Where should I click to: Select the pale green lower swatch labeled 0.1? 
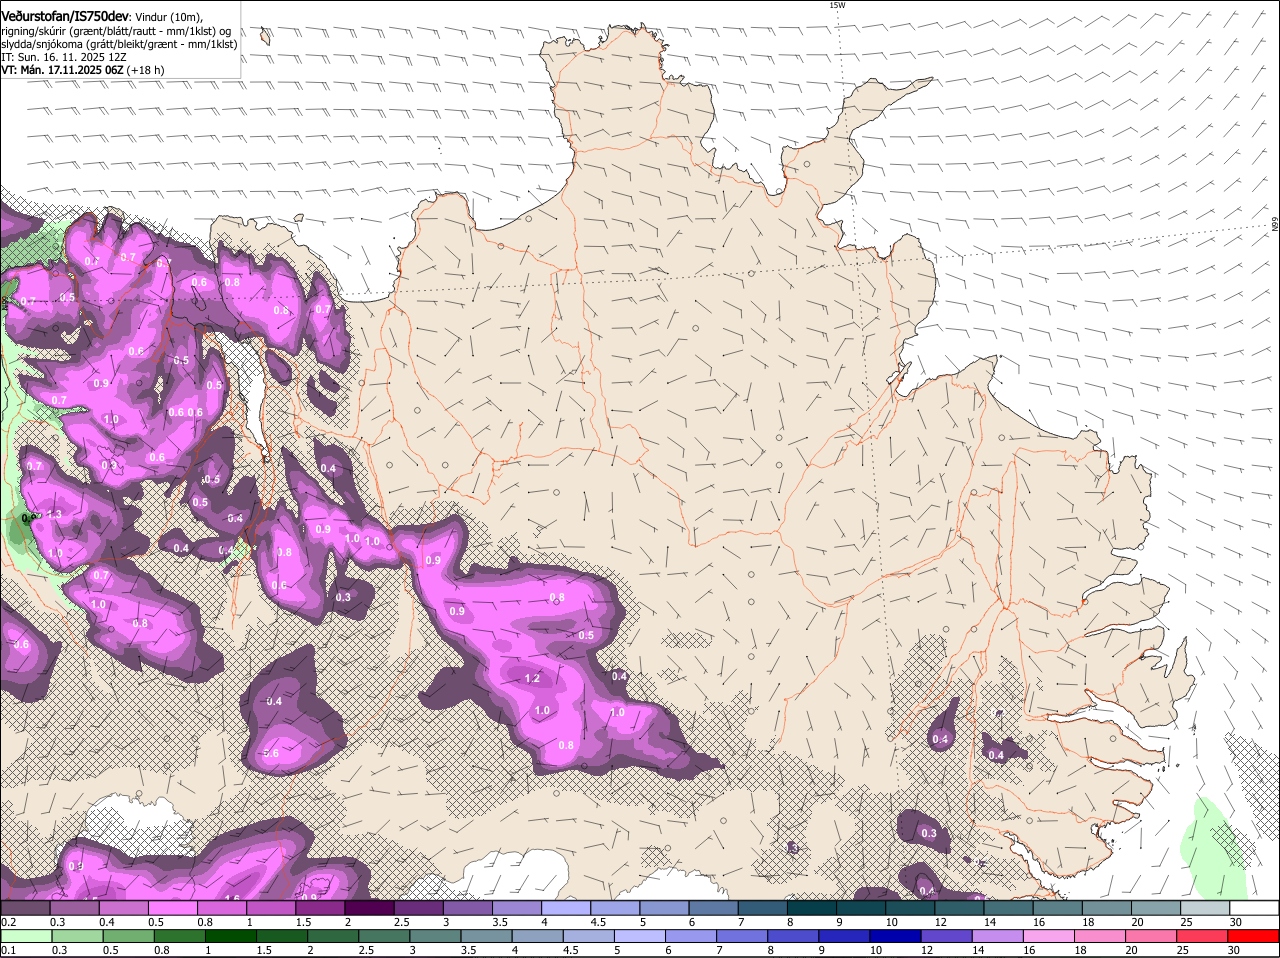point(26,937)
